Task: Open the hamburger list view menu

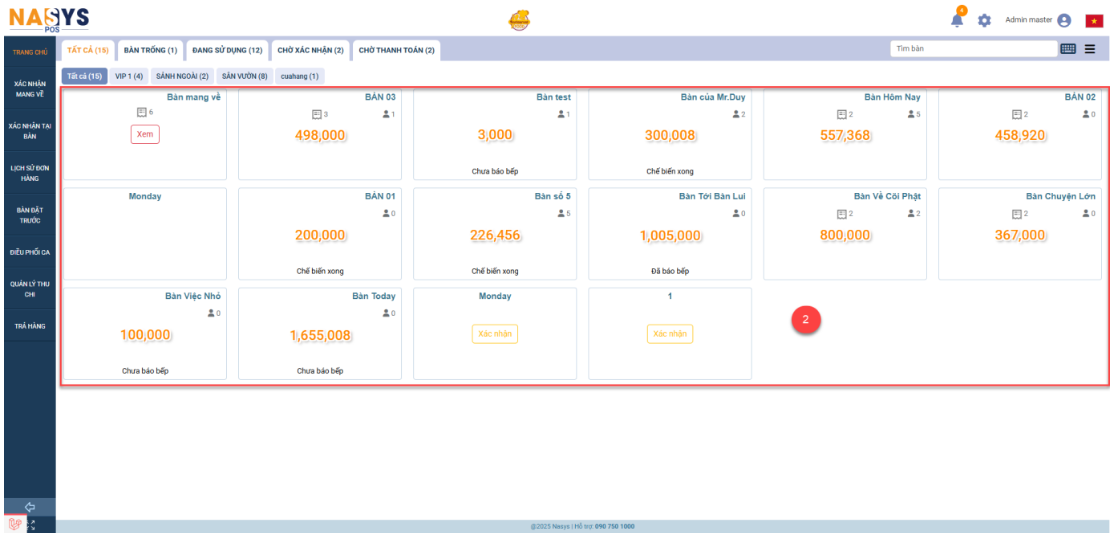Action: 1089,49
